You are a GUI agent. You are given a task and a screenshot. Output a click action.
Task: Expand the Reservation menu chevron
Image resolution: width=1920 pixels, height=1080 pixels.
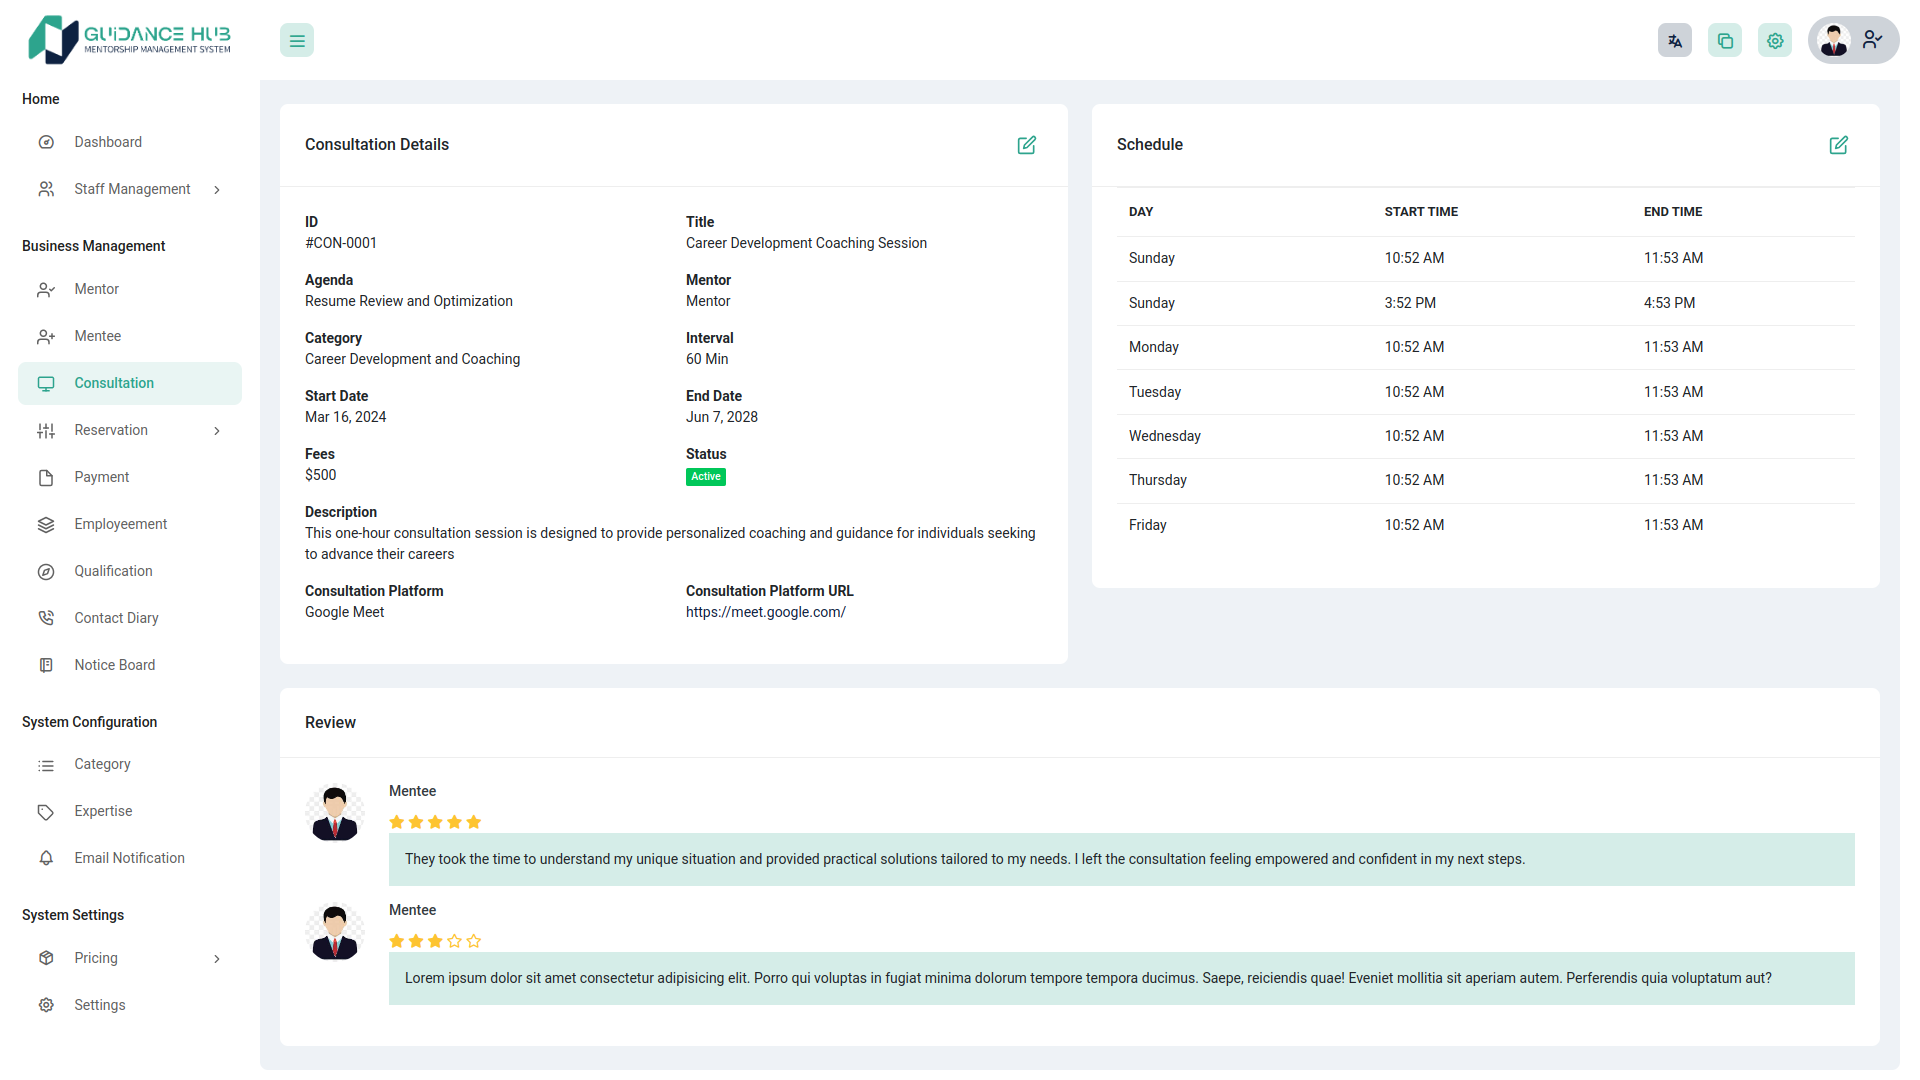coord(217,430)
